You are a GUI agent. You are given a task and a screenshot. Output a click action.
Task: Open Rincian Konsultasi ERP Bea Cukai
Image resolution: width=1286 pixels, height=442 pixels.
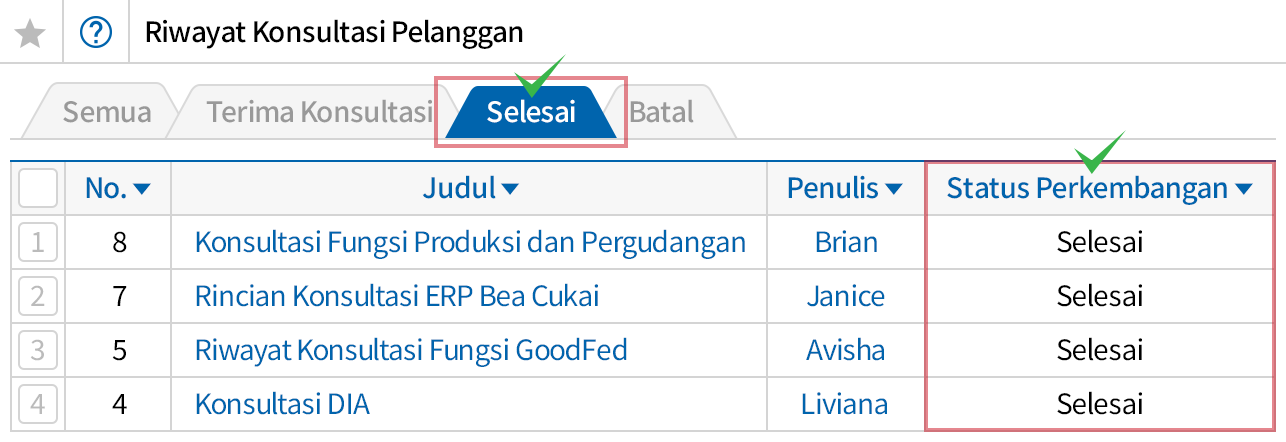[x=397, y=297]
